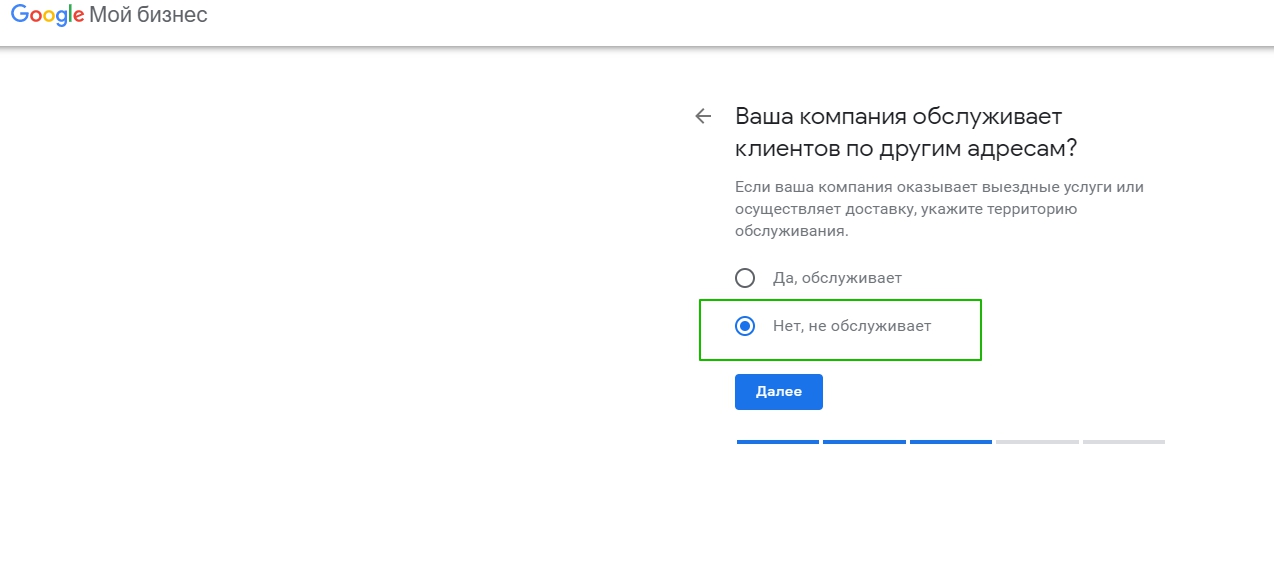Viewport: 1274px width, 578px height.
Task: Open the Google Мой бизнес logo link
Action: 109,17
